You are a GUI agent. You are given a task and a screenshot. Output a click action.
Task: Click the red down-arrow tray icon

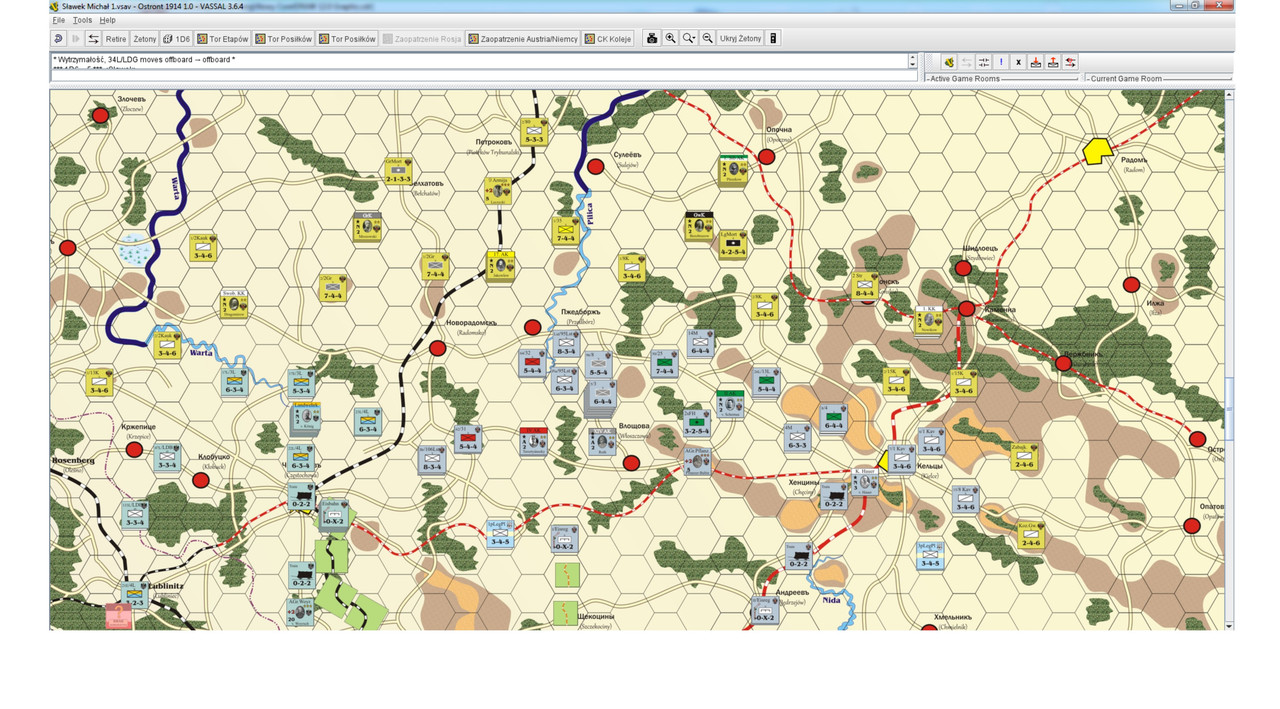(x=1036, y=62)
